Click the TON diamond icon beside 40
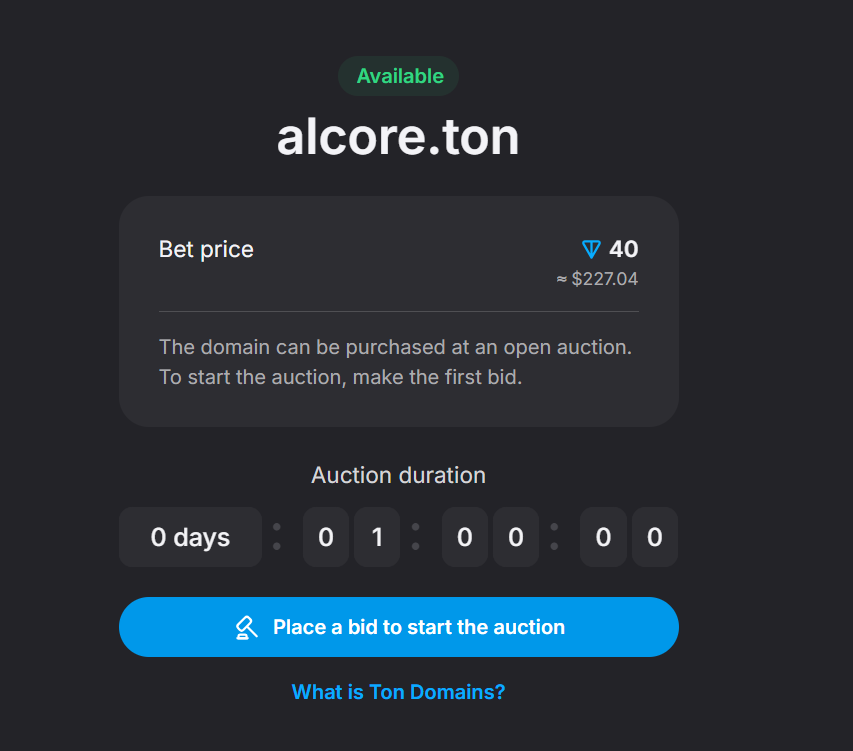Screen dimensions: 853x751 click(x=592, y=249)
